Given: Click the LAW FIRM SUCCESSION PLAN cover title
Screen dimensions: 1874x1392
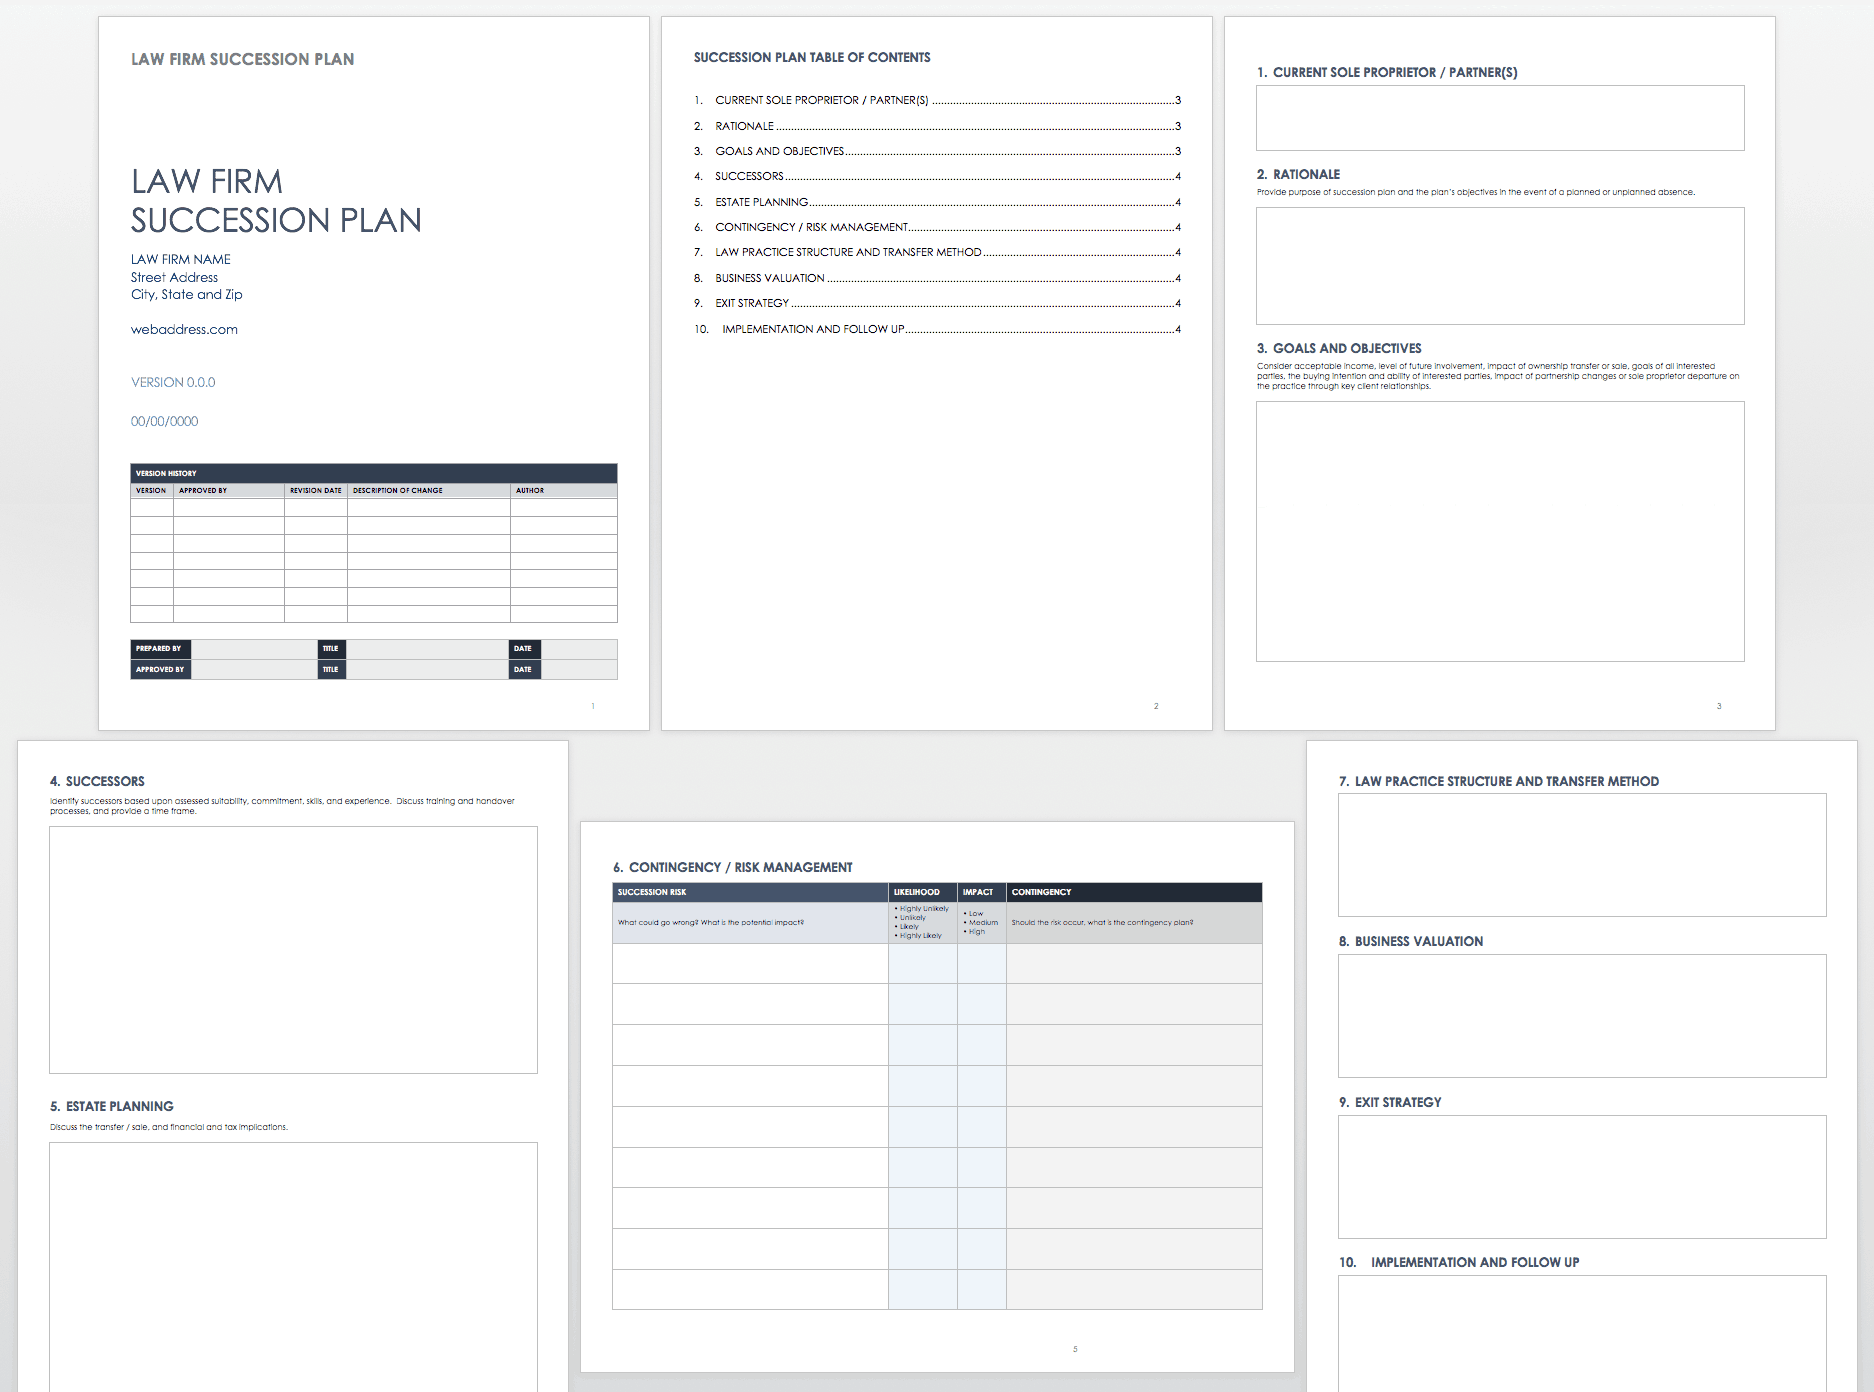Looking at the screenshot, I should click(276, 201).
